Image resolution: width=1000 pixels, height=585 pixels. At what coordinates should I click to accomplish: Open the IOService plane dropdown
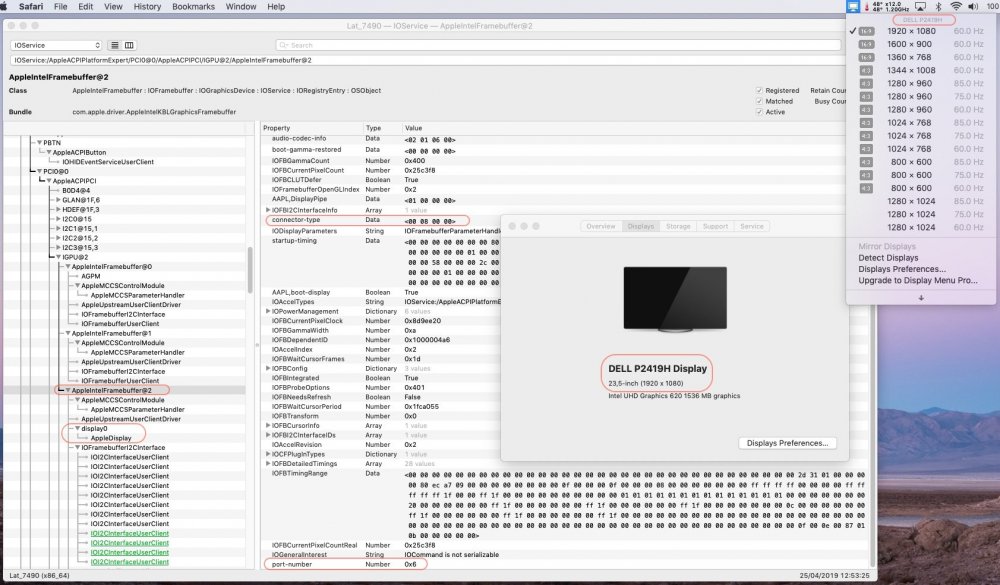[x=55, y=45]
